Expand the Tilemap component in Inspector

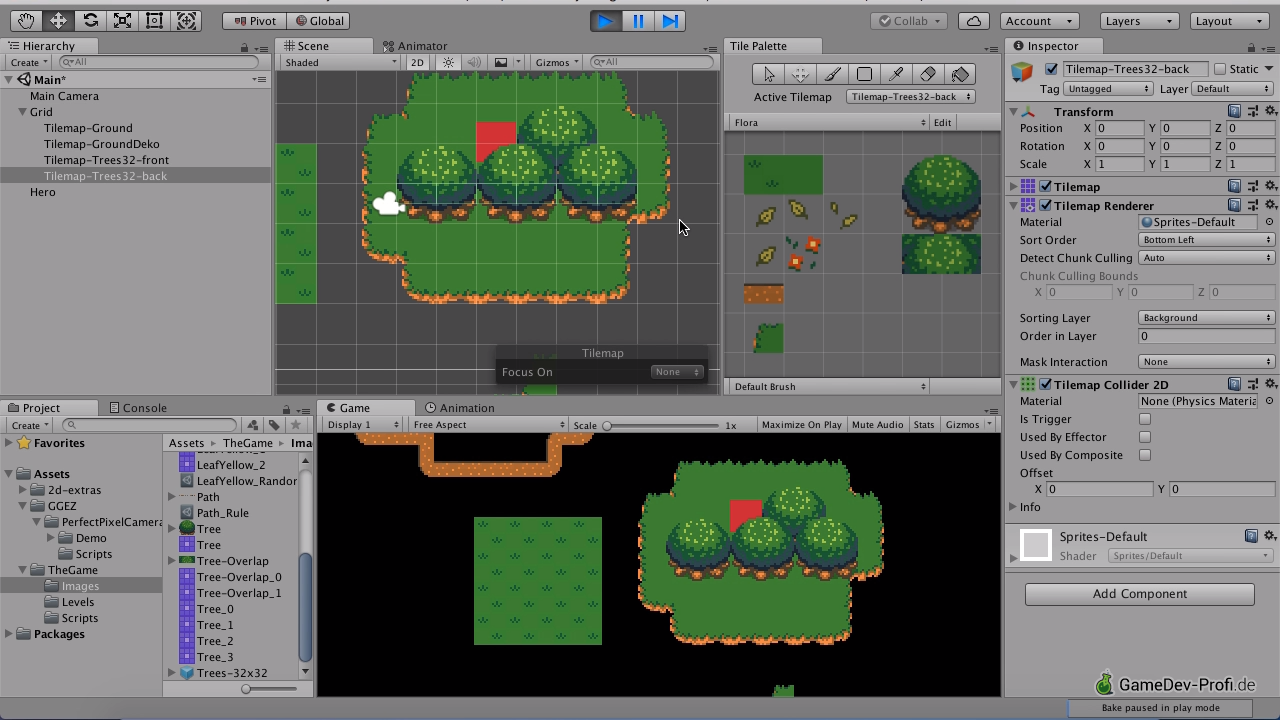click(x=1013, y=187)
